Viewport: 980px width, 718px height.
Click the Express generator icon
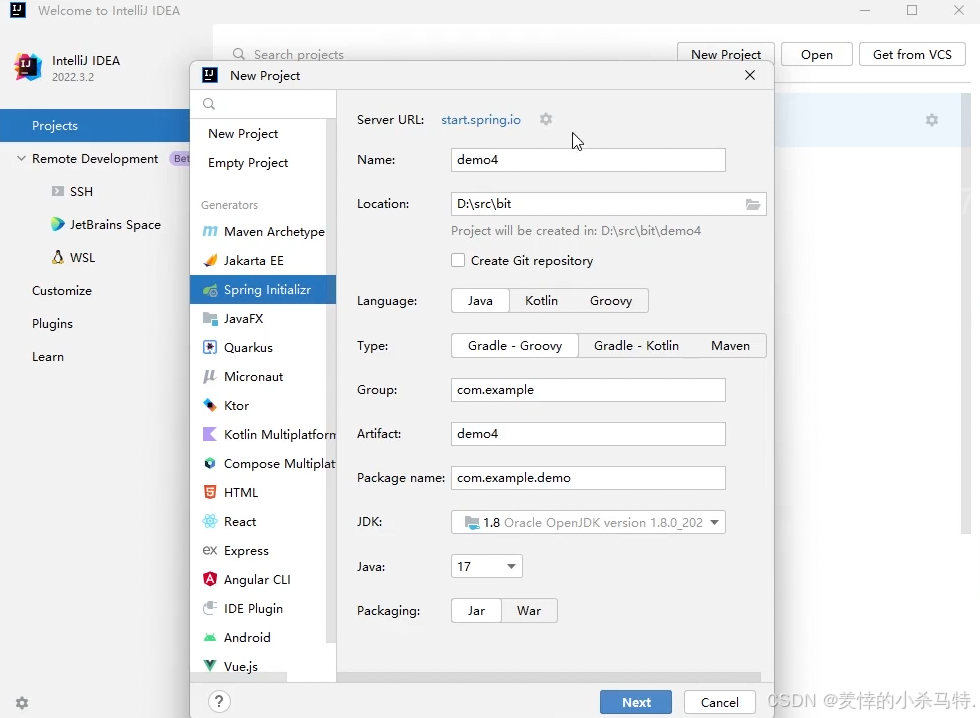(210, 551)
